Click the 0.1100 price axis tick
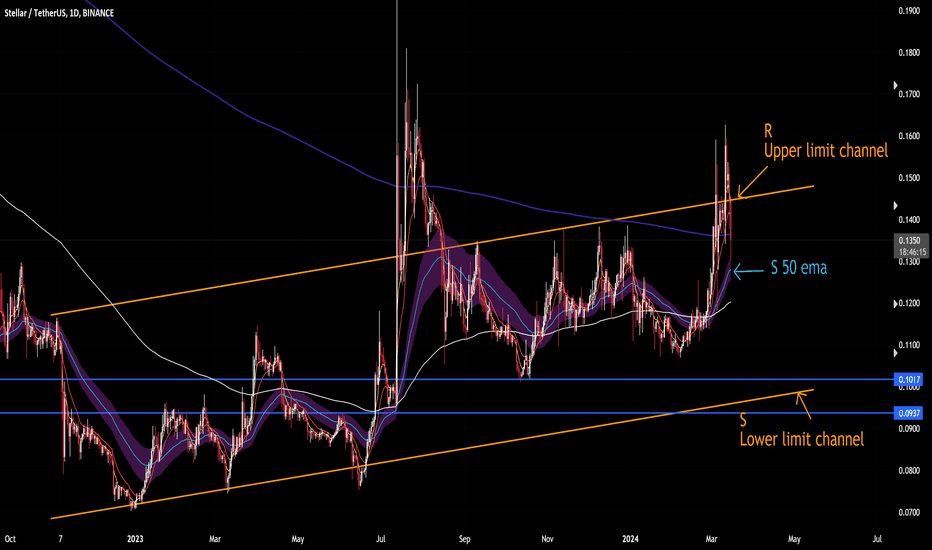 [x=909, y=345]
